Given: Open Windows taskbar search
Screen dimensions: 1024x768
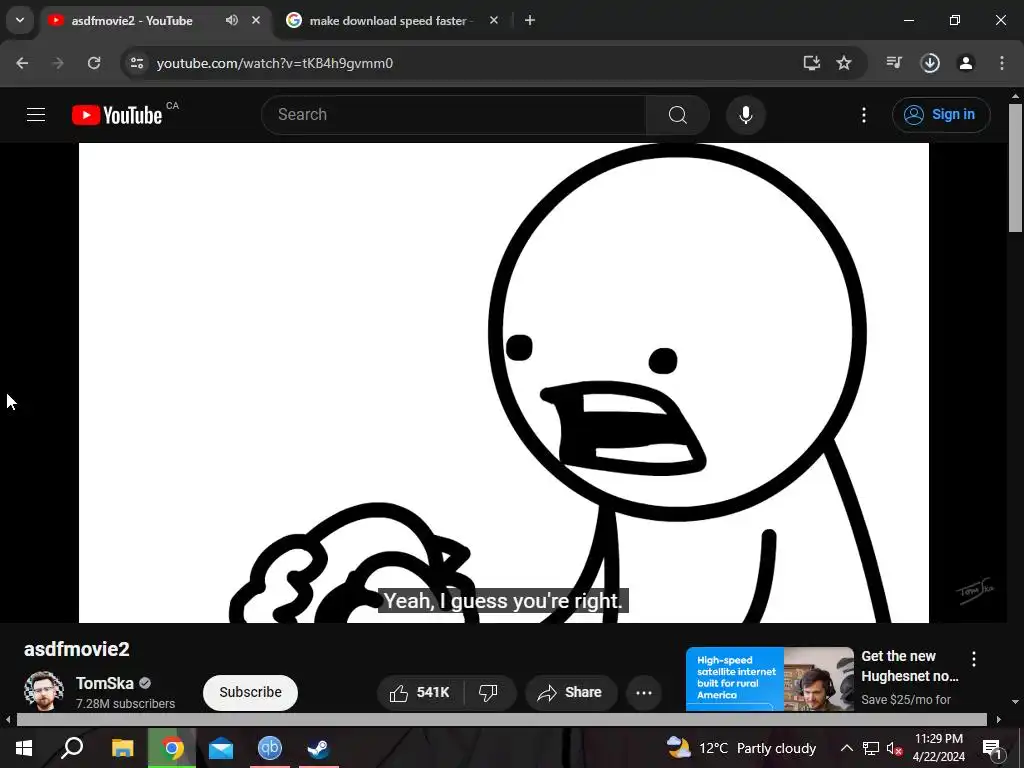Looking at the screenshot, I should pos(72,748).
